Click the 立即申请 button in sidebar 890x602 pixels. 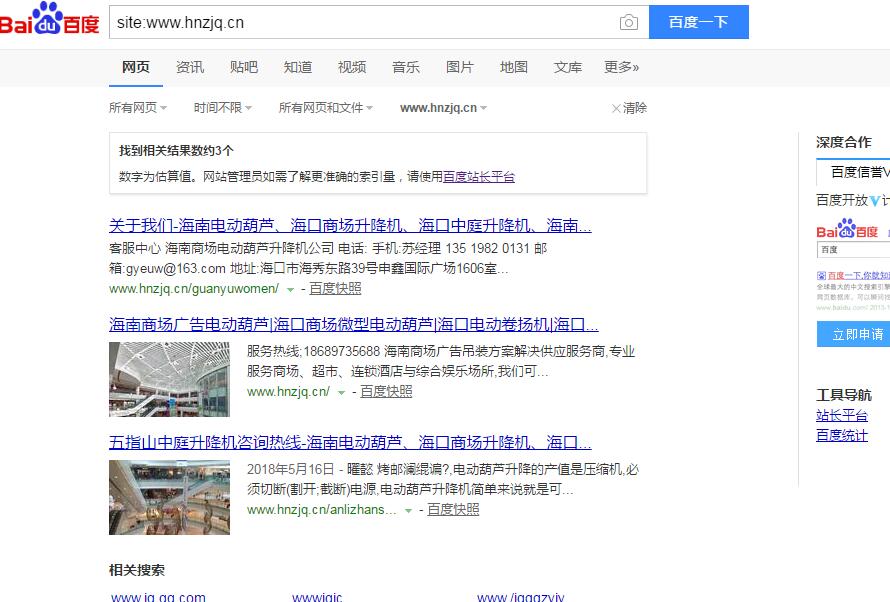click(x=854, y=334)
